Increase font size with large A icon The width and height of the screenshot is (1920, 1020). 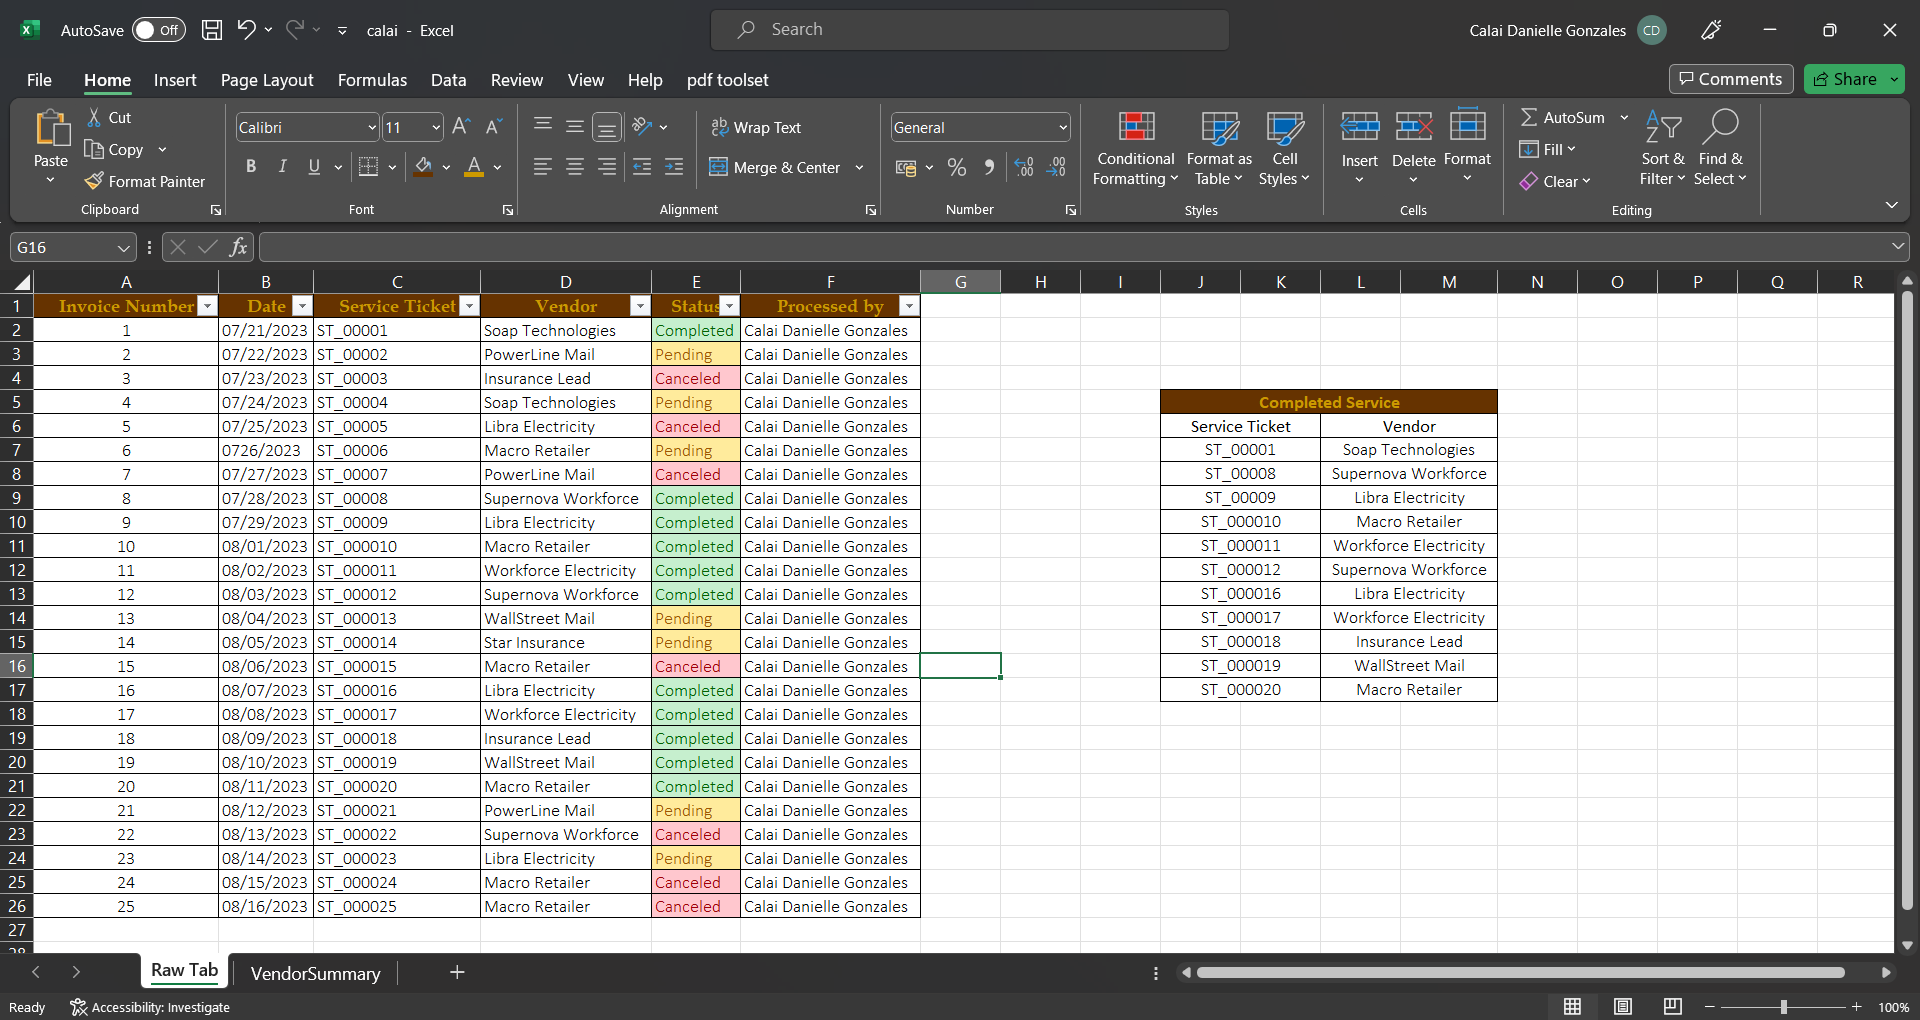(x=461, y=127)
